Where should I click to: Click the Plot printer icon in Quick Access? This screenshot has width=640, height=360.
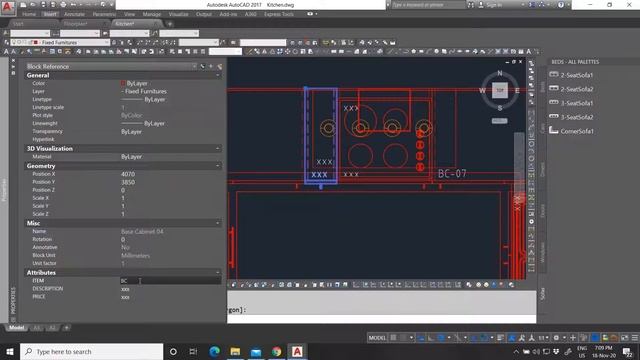coord(63,4)
